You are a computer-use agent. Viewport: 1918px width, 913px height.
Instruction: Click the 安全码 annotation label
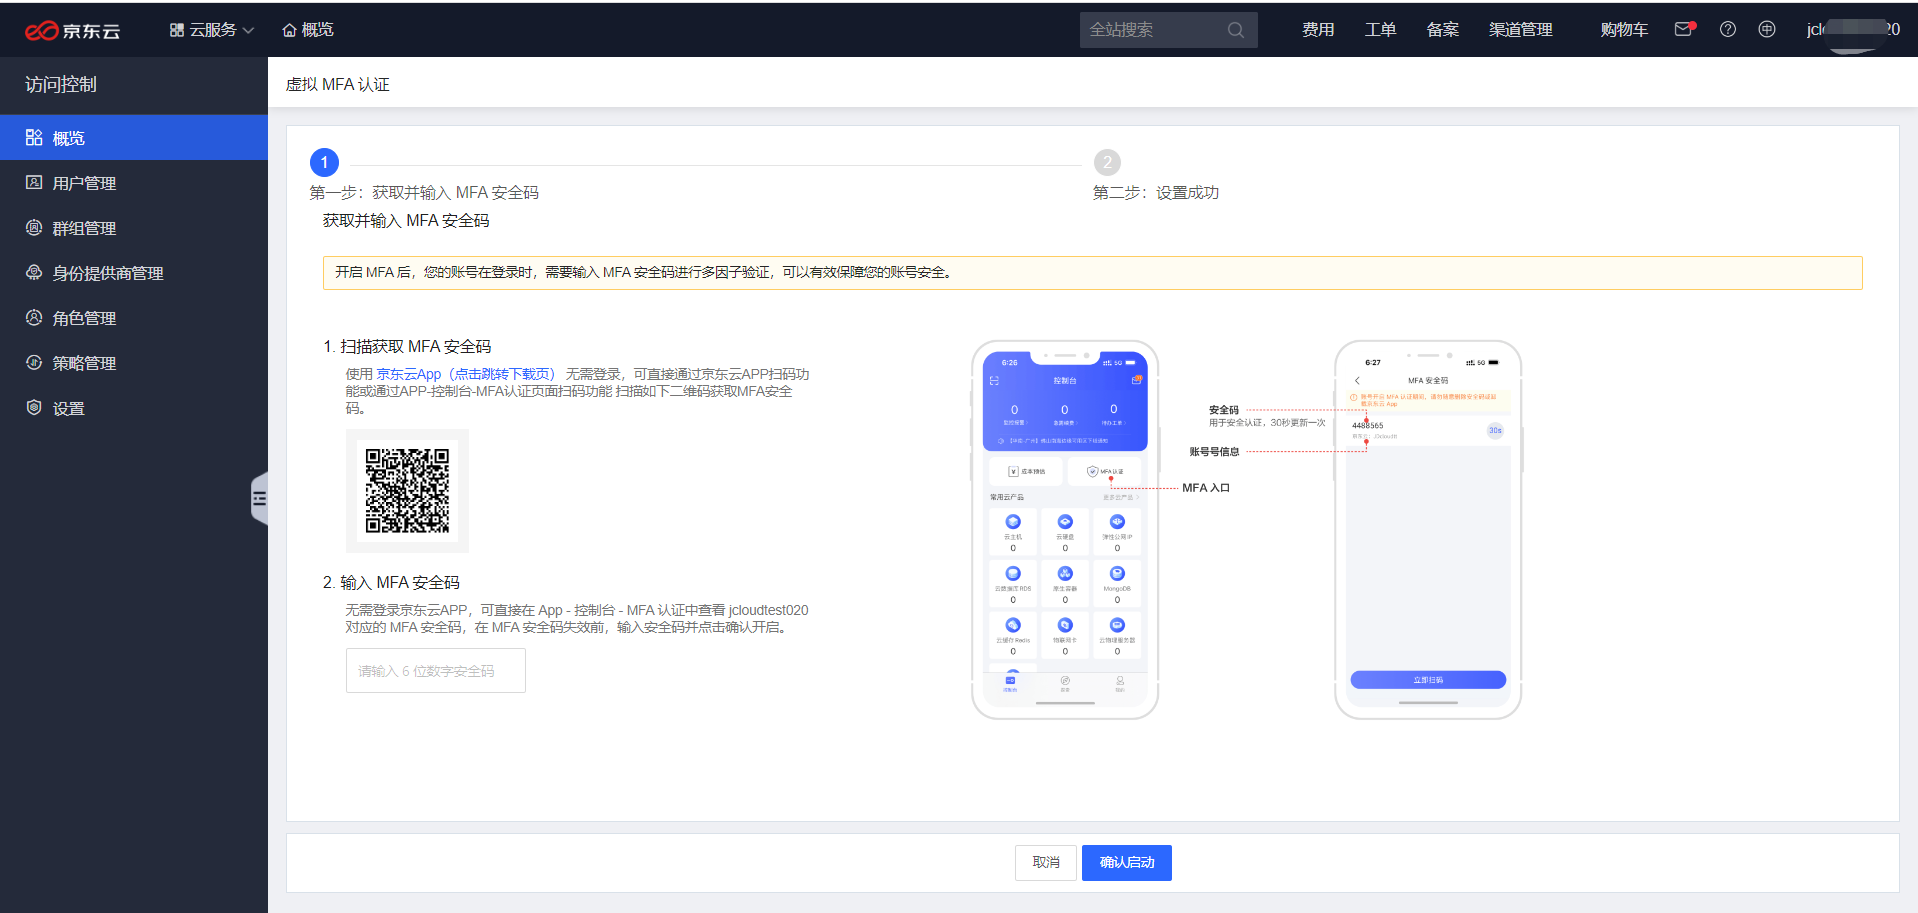(x=1224, y=410)
